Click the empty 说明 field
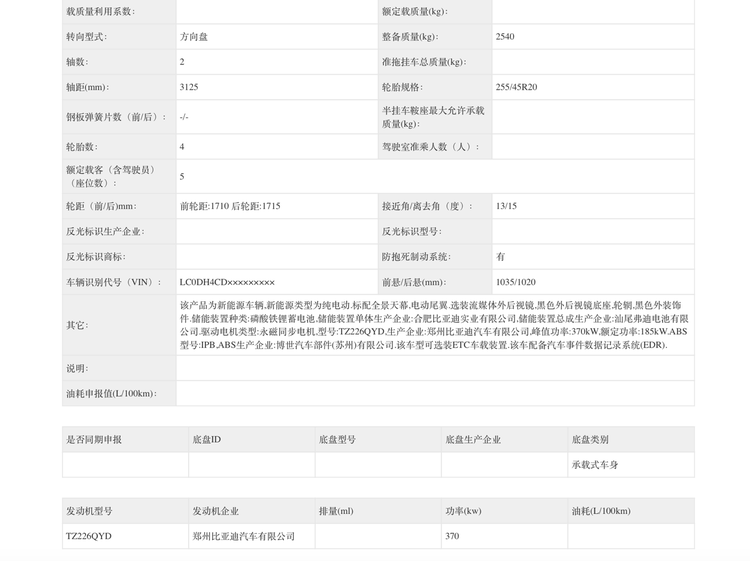The height and width of the screenshot is (561, 750). (435, 368)
